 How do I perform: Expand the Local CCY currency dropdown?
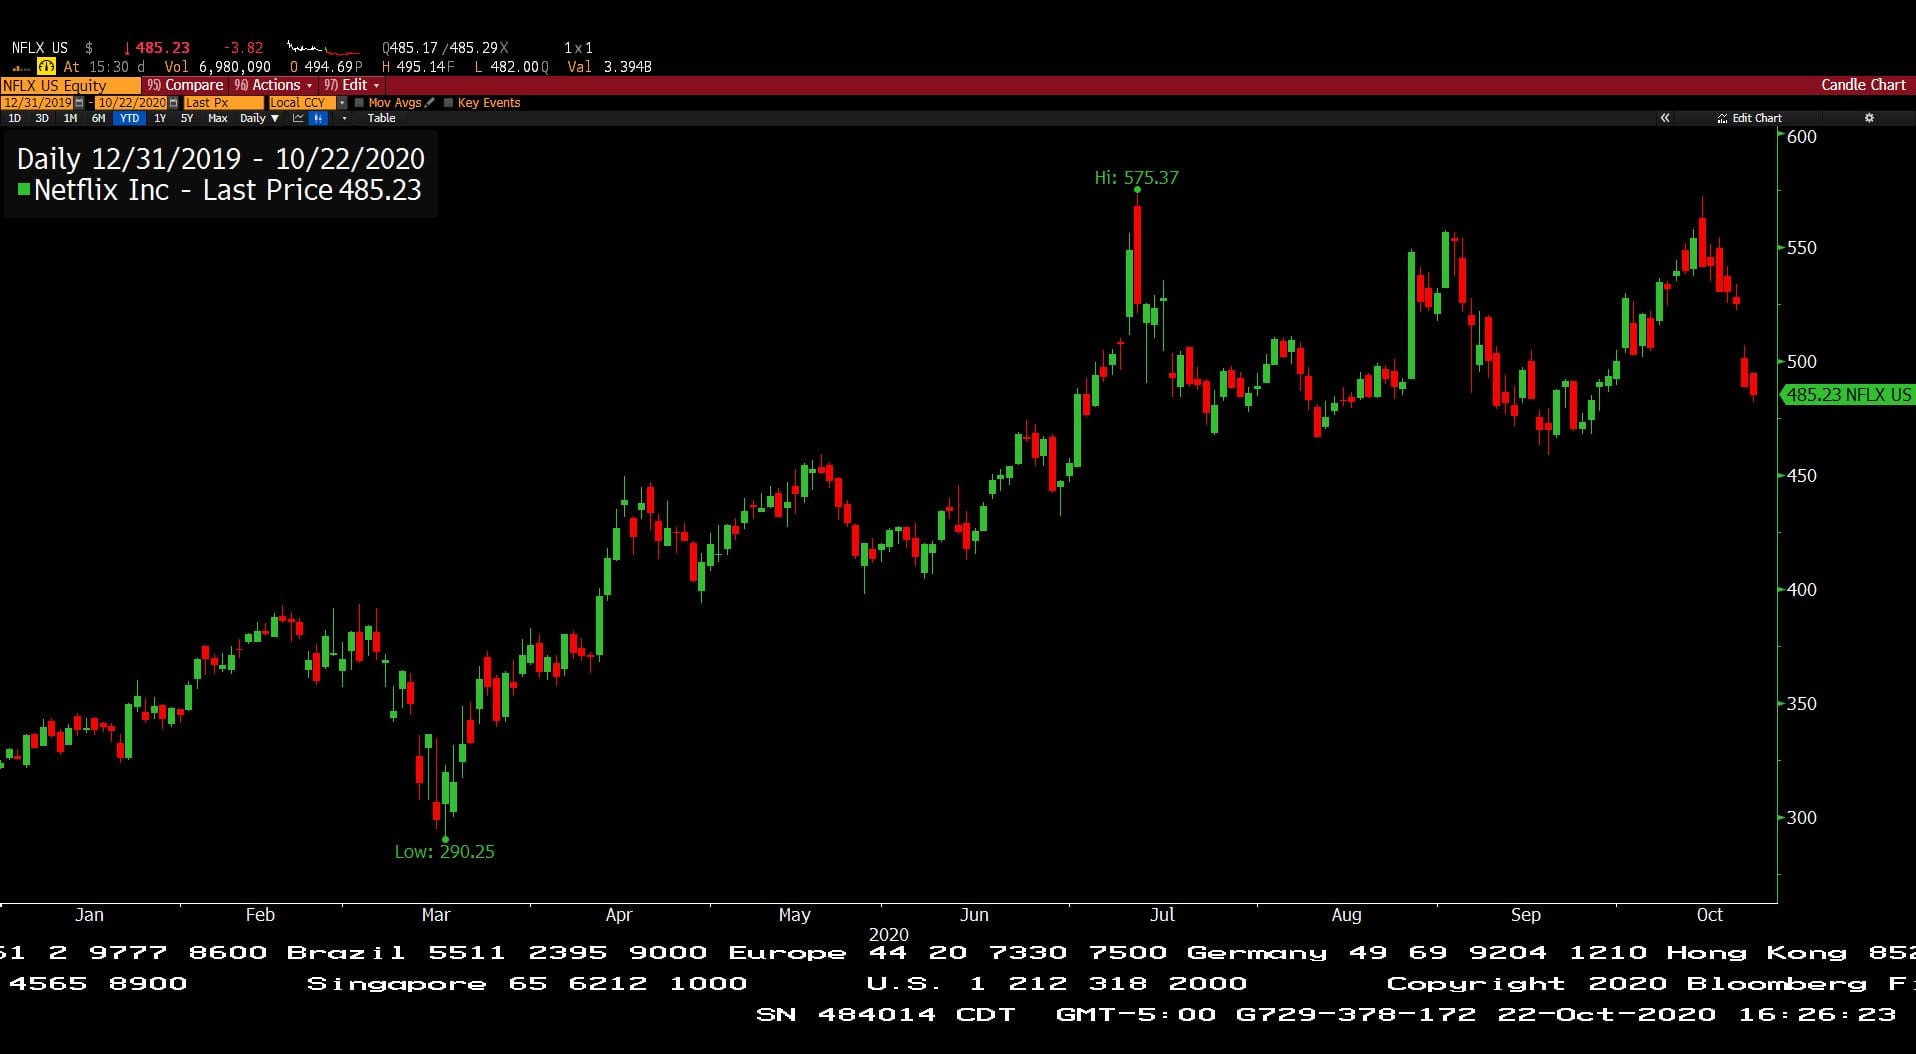pos(342,103)
